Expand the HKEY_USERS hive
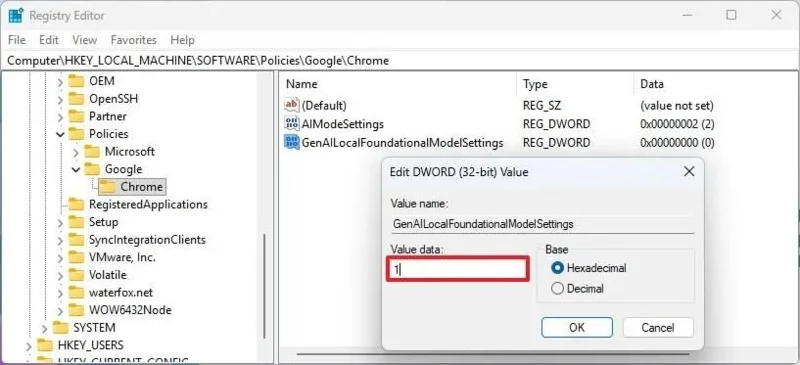This screenshot has width=800, height=365. pyautogui.click(x=29, y=346)
